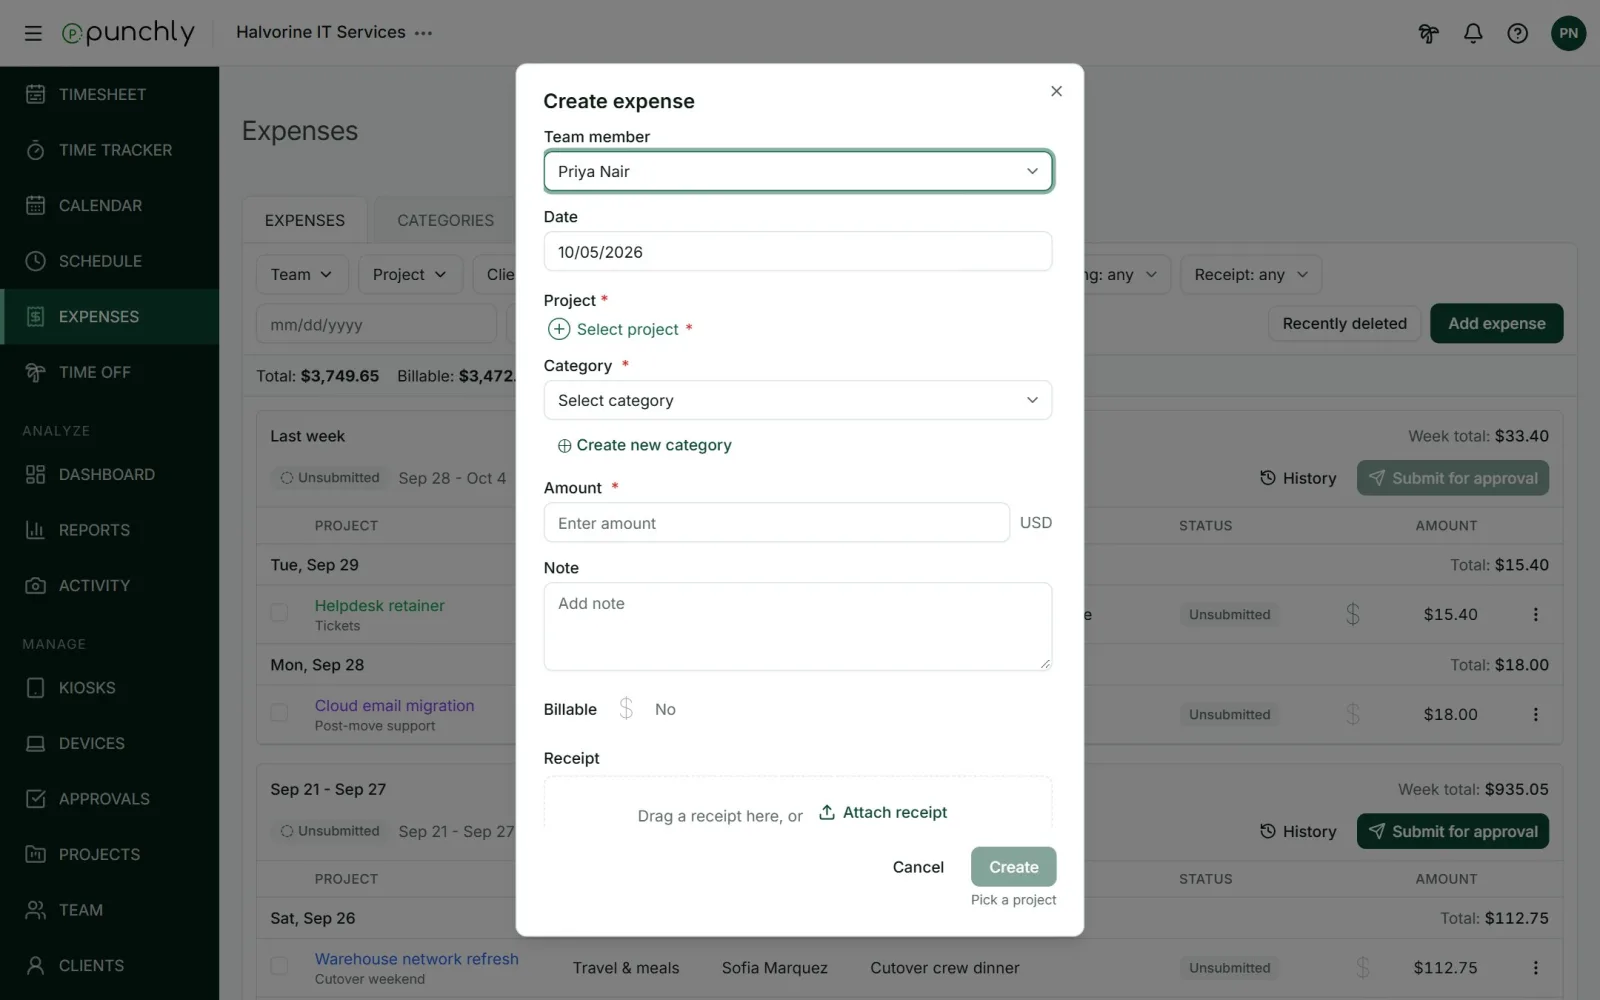The height and width of the screenshot is (1000, 1600).
Task: Click the Time Off icon in sidebar
Action: point(35,372)
